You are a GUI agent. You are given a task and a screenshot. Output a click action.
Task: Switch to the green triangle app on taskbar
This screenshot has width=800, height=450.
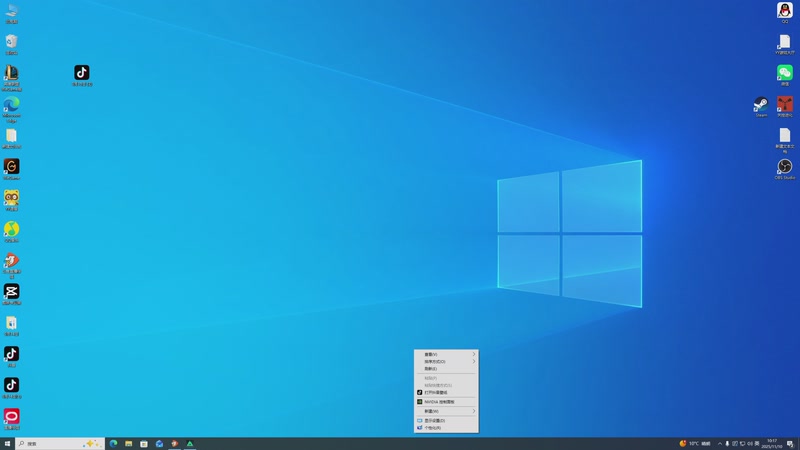(190, 443)
